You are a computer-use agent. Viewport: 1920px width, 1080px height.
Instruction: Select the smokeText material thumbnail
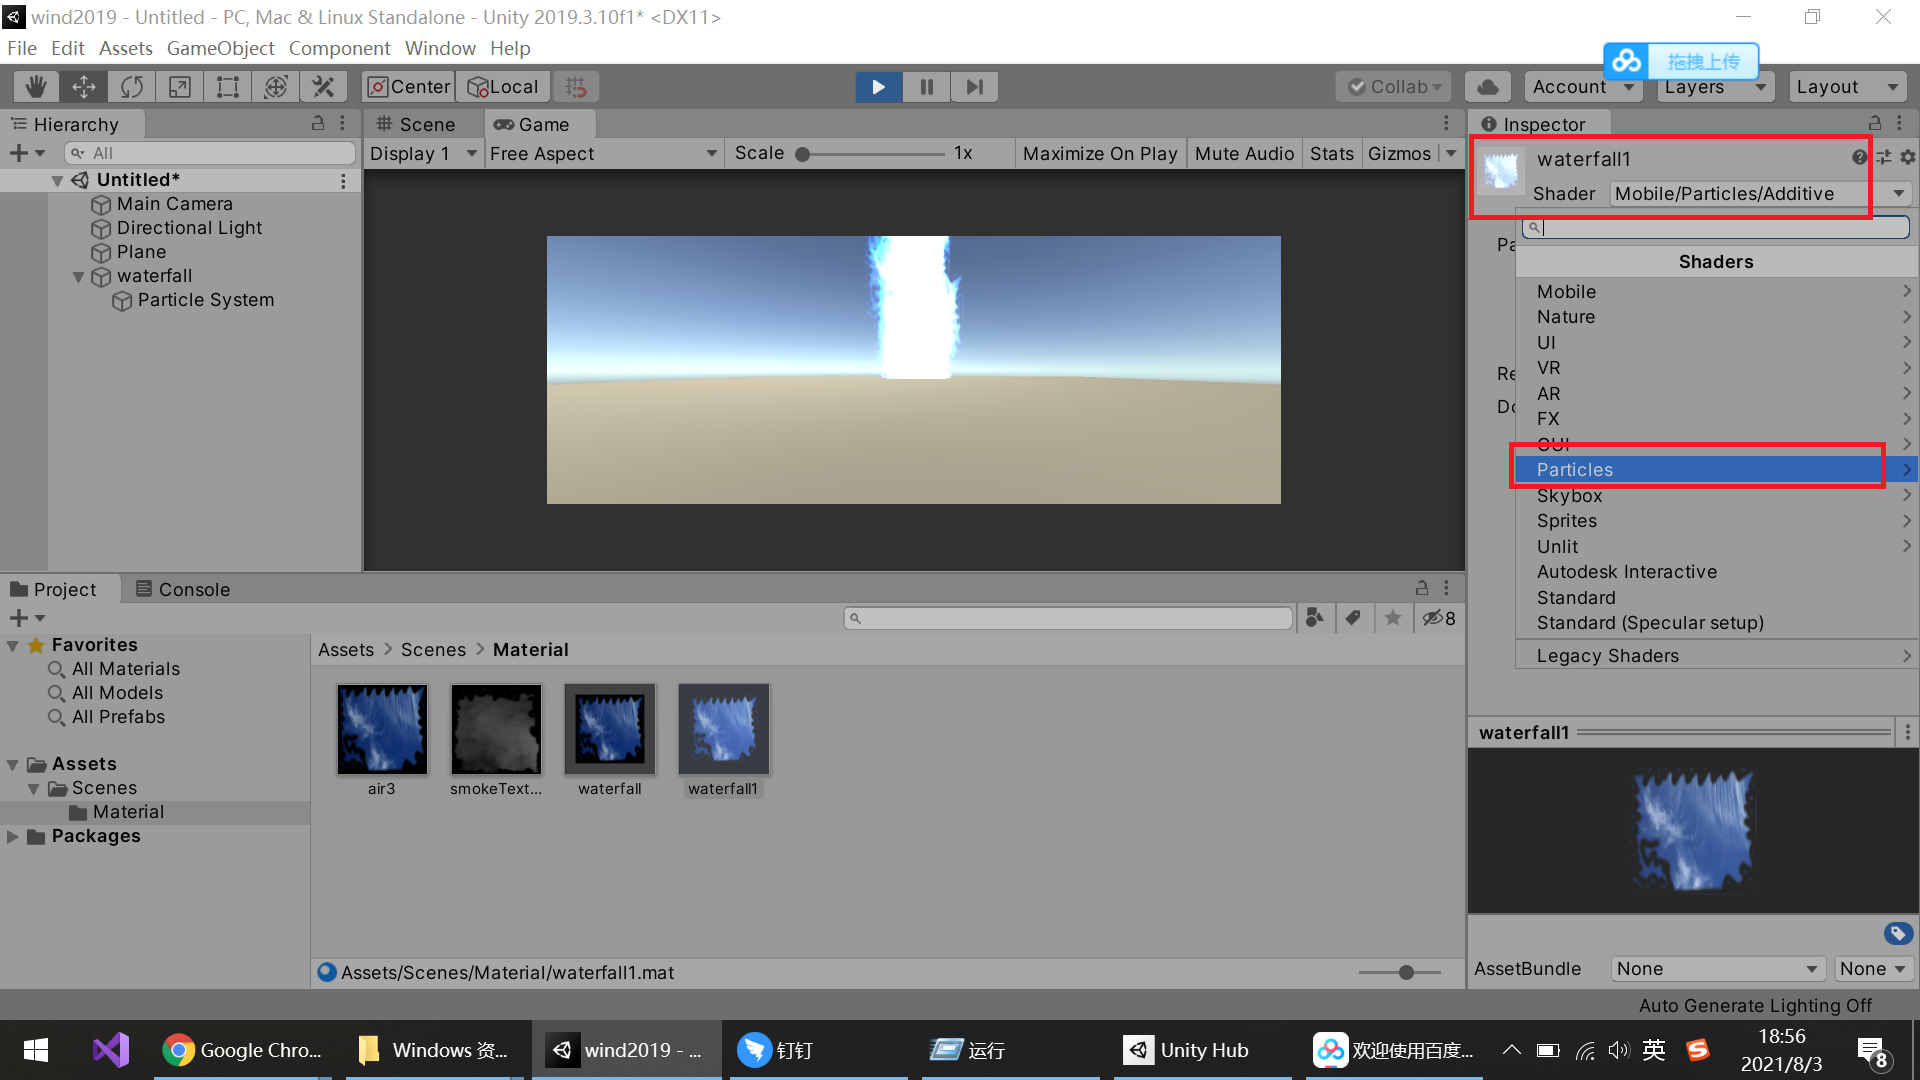pos(496,729)
